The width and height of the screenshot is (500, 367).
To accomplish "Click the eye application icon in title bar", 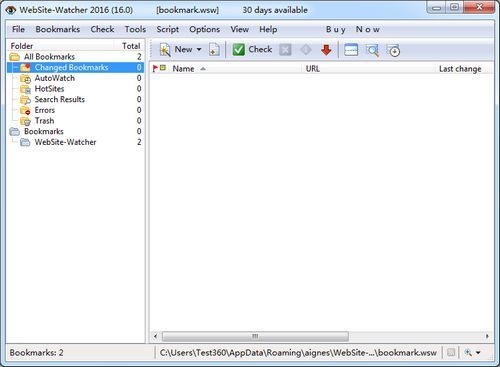I will 10,10.
